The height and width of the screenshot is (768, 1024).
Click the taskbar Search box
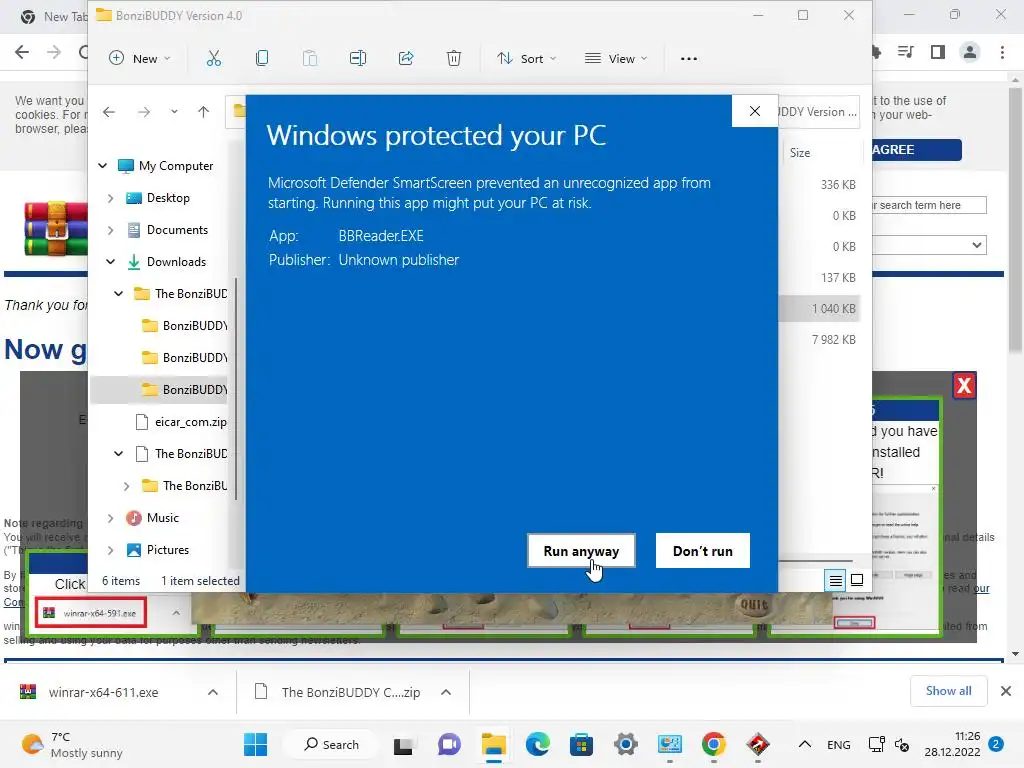tap(332, 744)
